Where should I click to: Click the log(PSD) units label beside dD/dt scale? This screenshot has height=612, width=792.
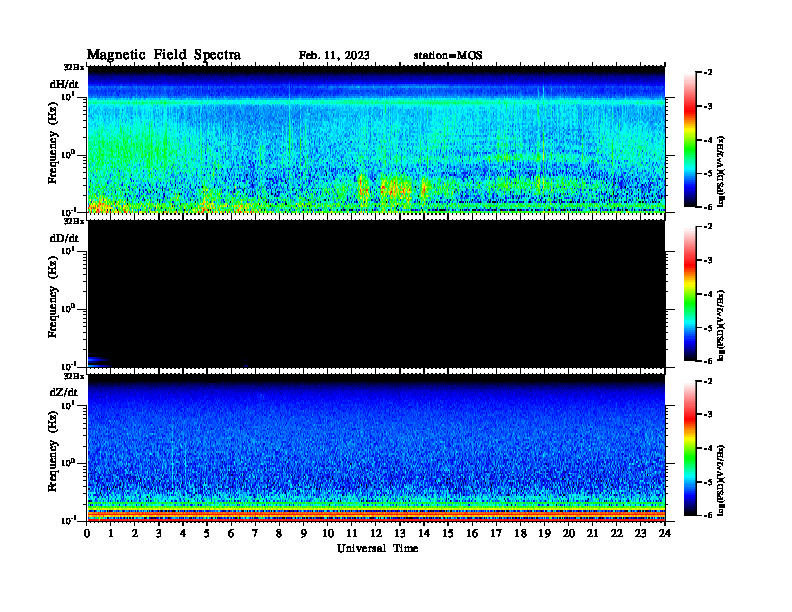(721, 326)
